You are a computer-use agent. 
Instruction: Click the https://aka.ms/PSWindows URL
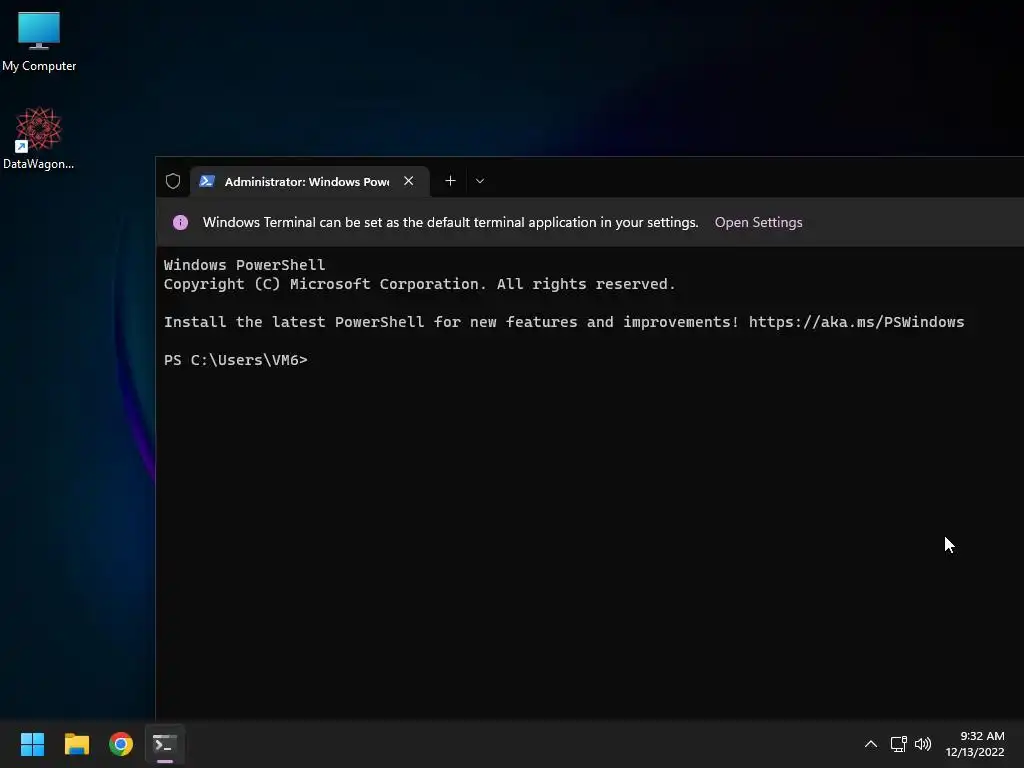(x=856, y=322)
